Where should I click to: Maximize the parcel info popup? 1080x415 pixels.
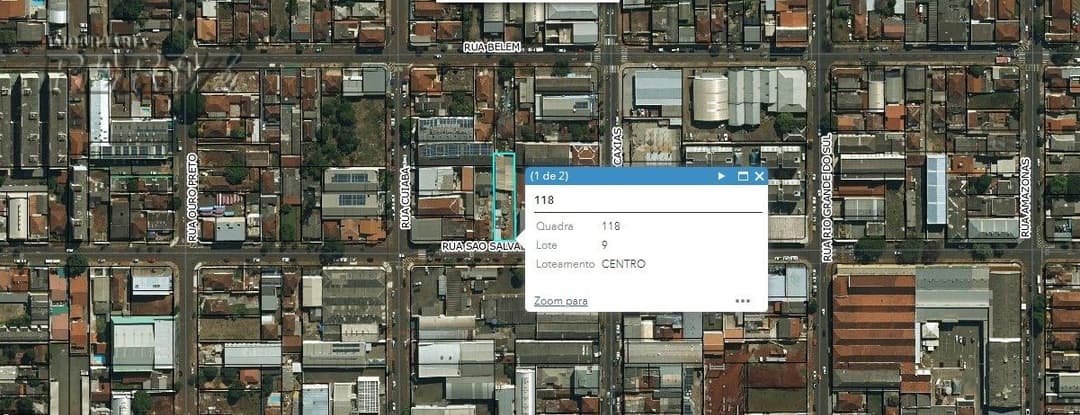coord(742,176)
